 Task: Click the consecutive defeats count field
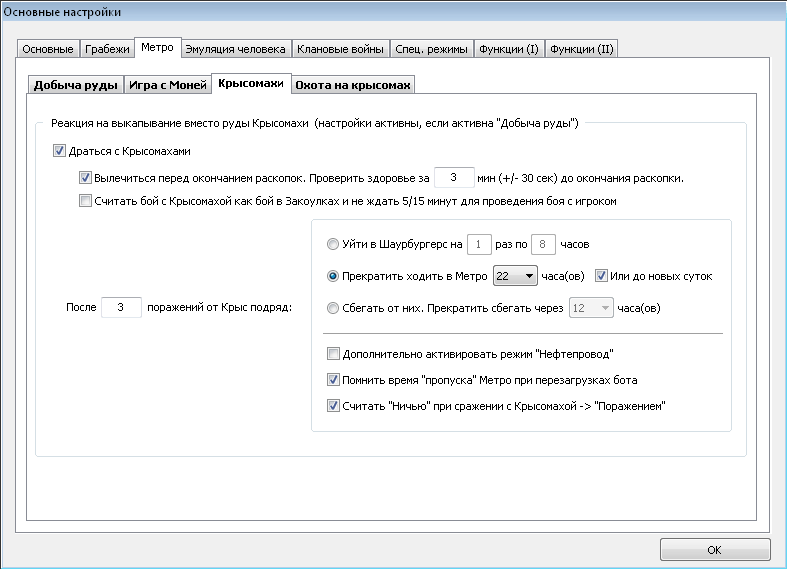[121, 307]
